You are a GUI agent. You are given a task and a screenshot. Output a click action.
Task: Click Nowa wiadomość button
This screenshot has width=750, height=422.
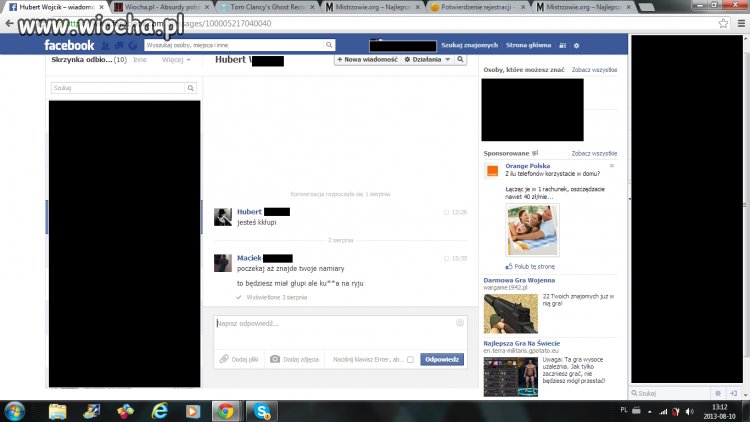point(367,59)
